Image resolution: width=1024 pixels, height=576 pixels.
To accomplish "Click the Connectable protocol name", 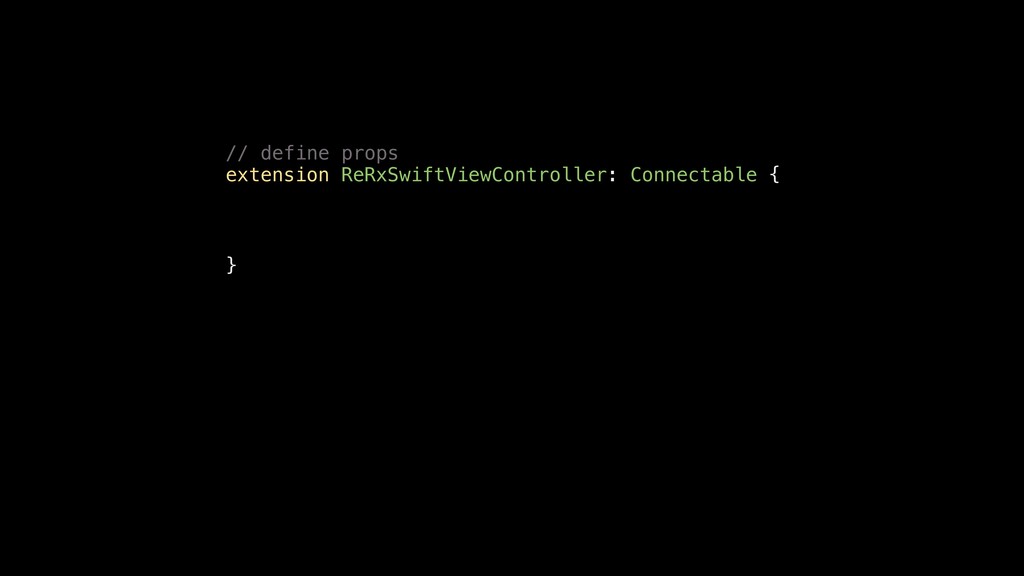I will [x=694, y=174].
